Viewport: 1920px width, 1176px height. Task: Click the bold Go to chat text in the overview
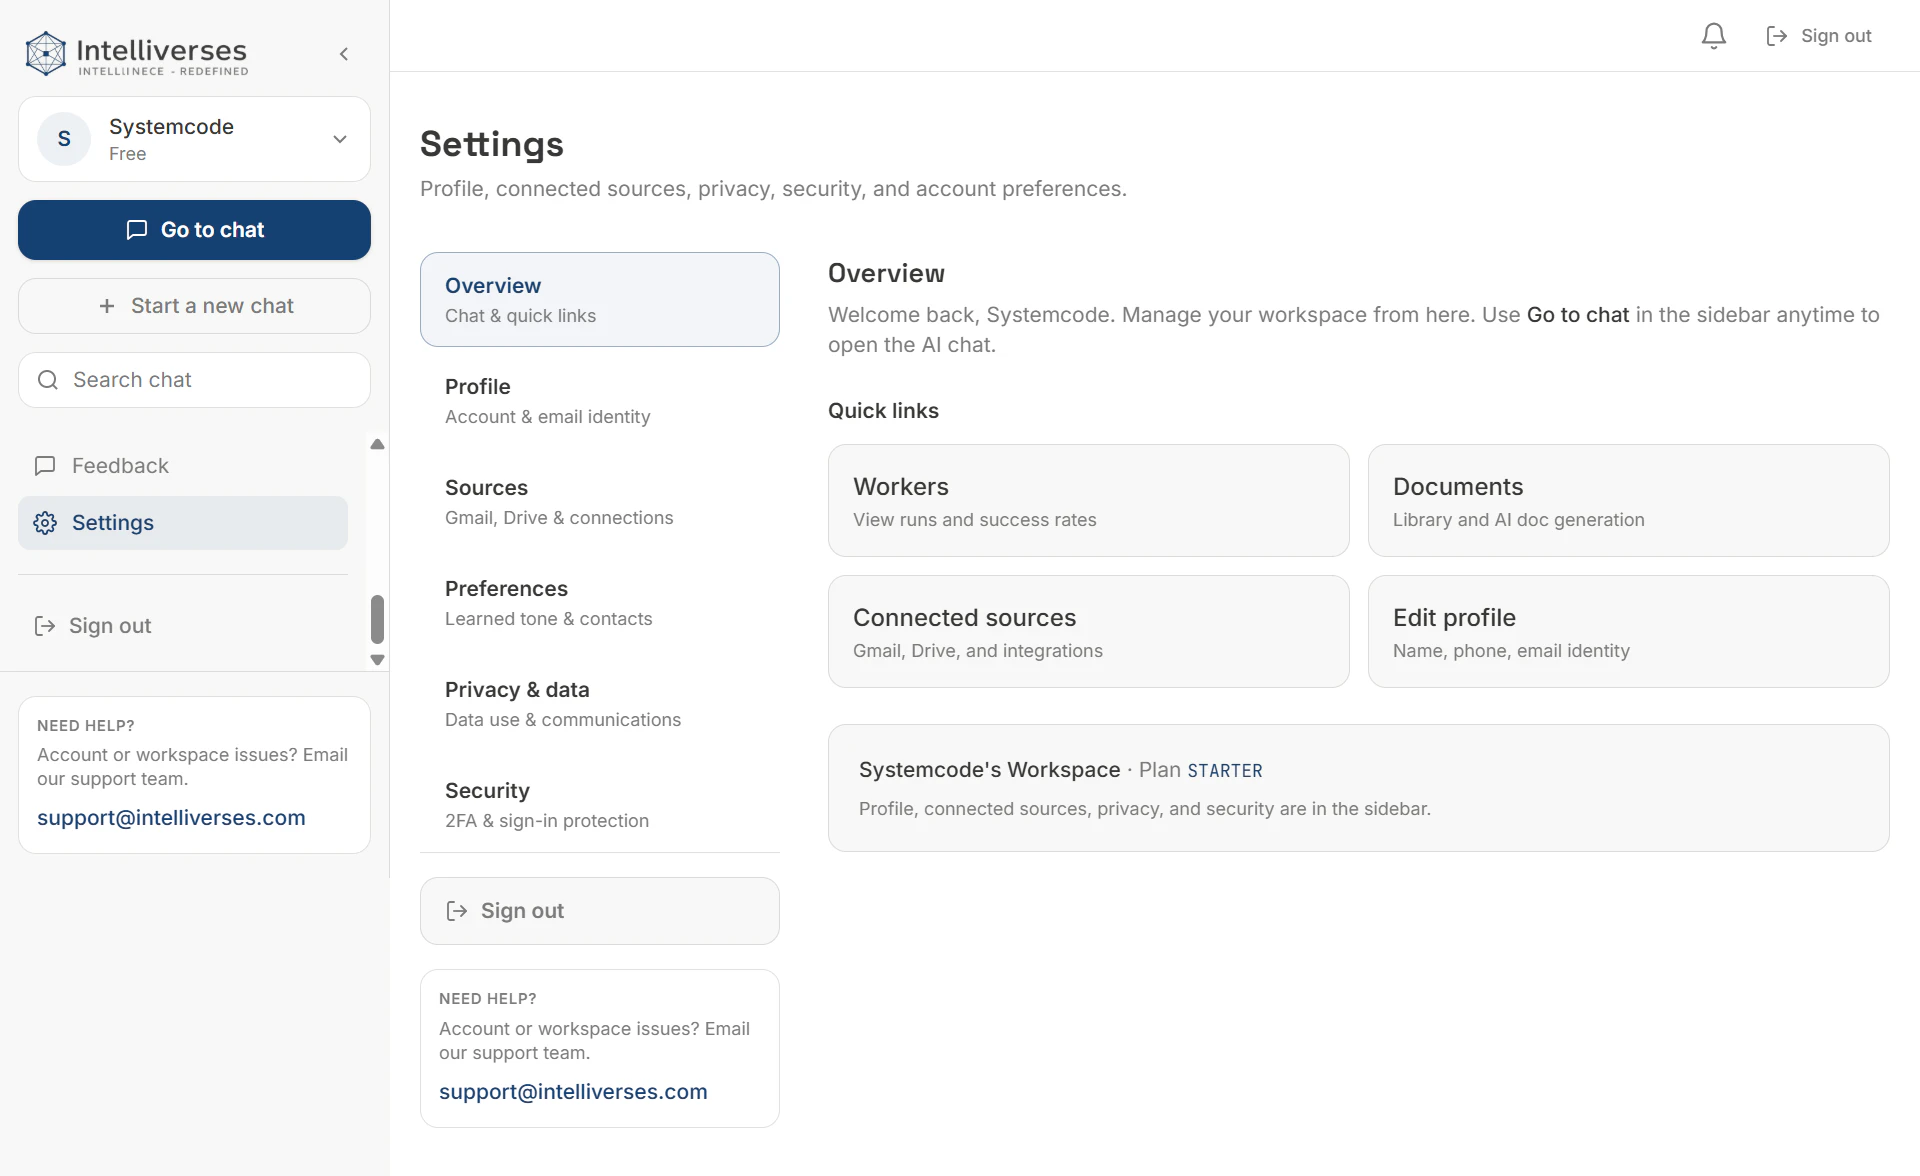click(x=1578, y=315)
